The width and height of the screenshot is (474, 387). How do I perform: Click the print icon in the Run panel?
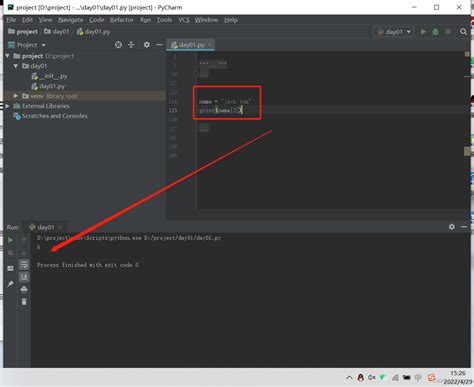coord(24,289)
